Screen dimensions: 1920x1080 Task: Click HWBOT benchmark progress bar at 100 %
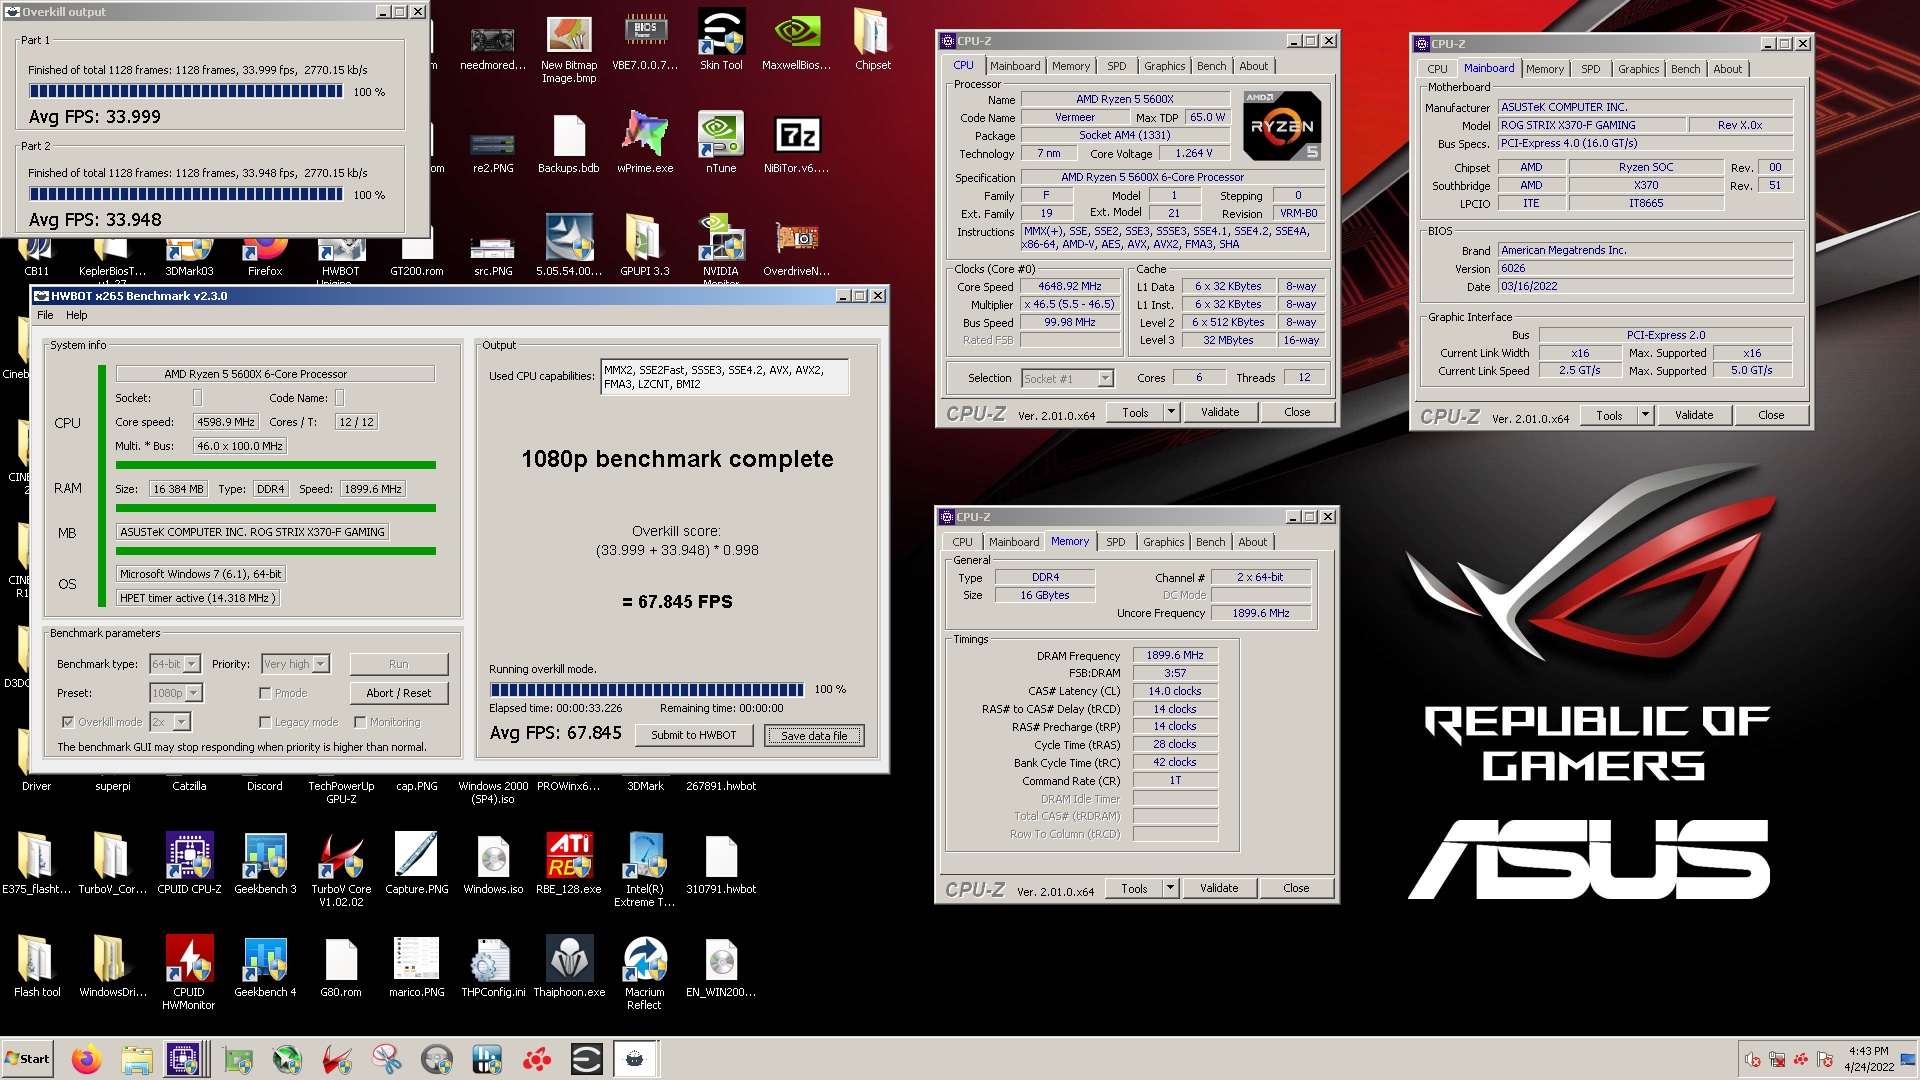point(646,689)
